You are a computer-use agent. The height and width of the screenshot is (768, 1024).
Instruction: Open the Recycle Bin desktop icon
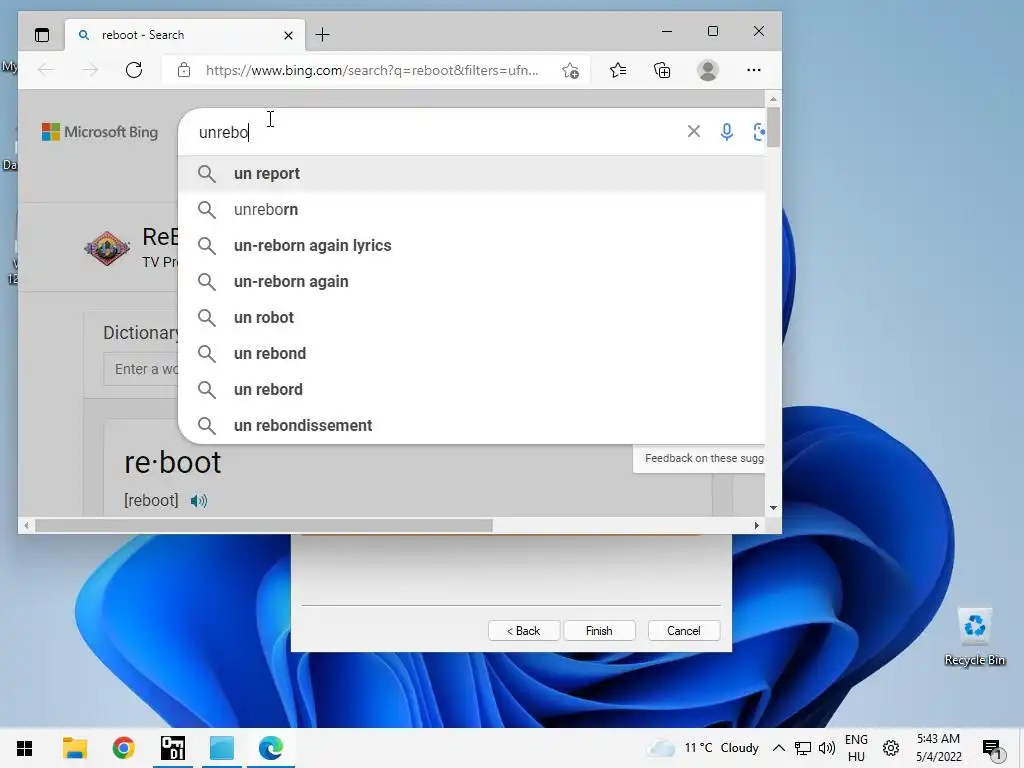pyautogui.click(x=974, y=637)
